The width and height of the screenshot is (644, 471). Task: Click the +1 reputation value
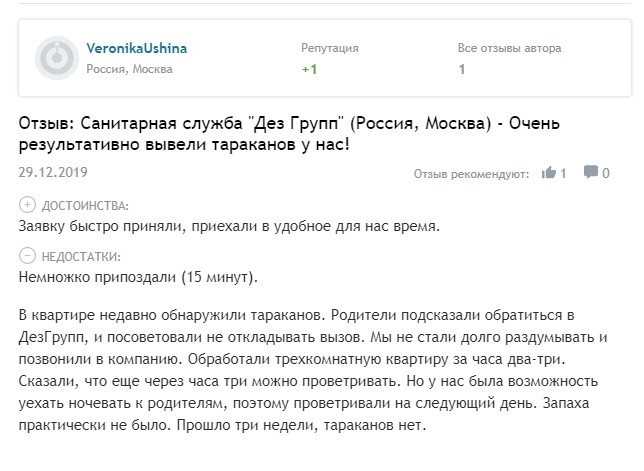(x=309, y=70)
